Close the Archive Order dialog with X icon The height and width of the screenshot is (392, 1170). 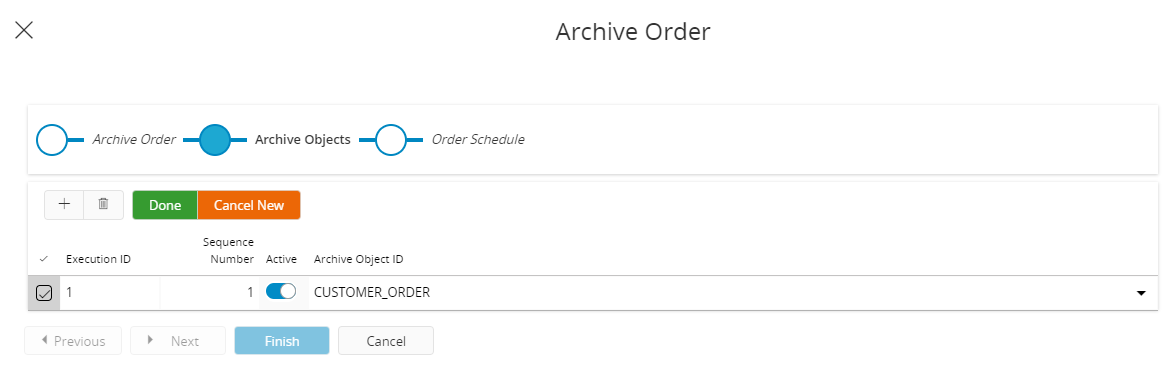pos(24,31)
